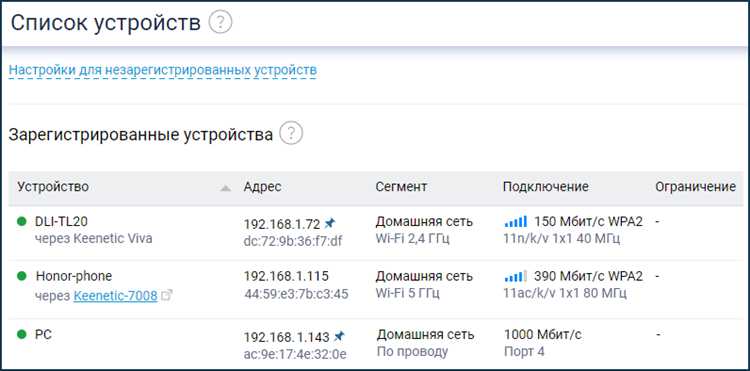Click Домашняя сеть in Honor-phone row
The image size is (750, 371).
coord(424,276)
